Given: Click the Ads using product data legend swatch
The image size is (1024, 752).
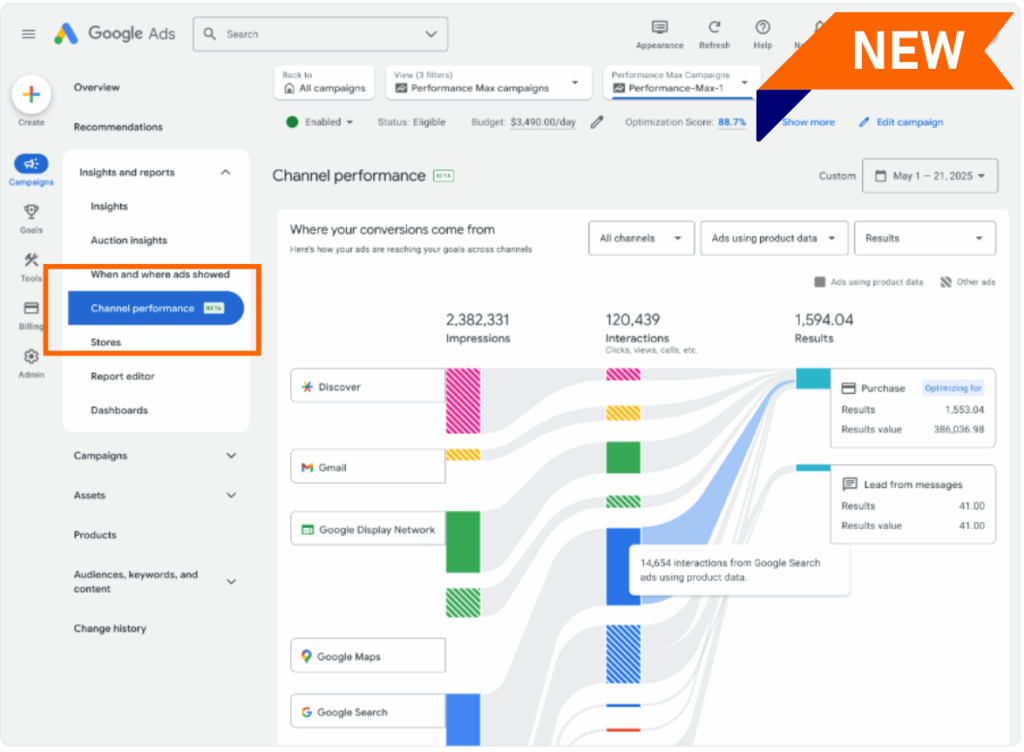Looking at the screenshot, I should tap(820, 282).
